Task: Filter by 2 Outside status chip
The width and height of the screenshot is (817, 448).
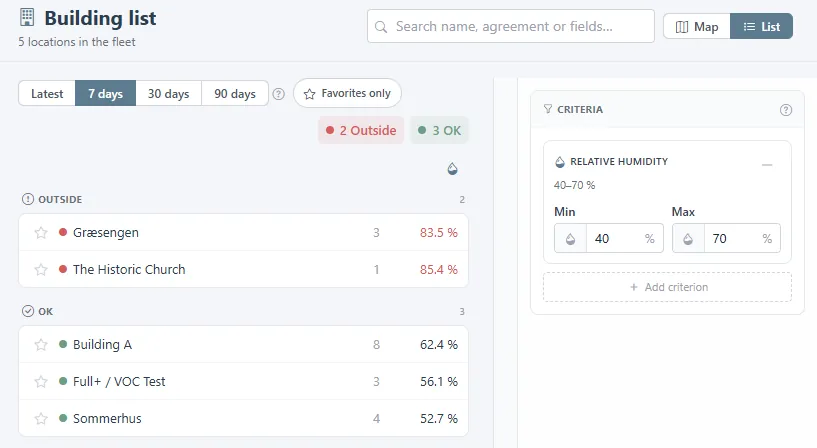Action: coord(361,130)
